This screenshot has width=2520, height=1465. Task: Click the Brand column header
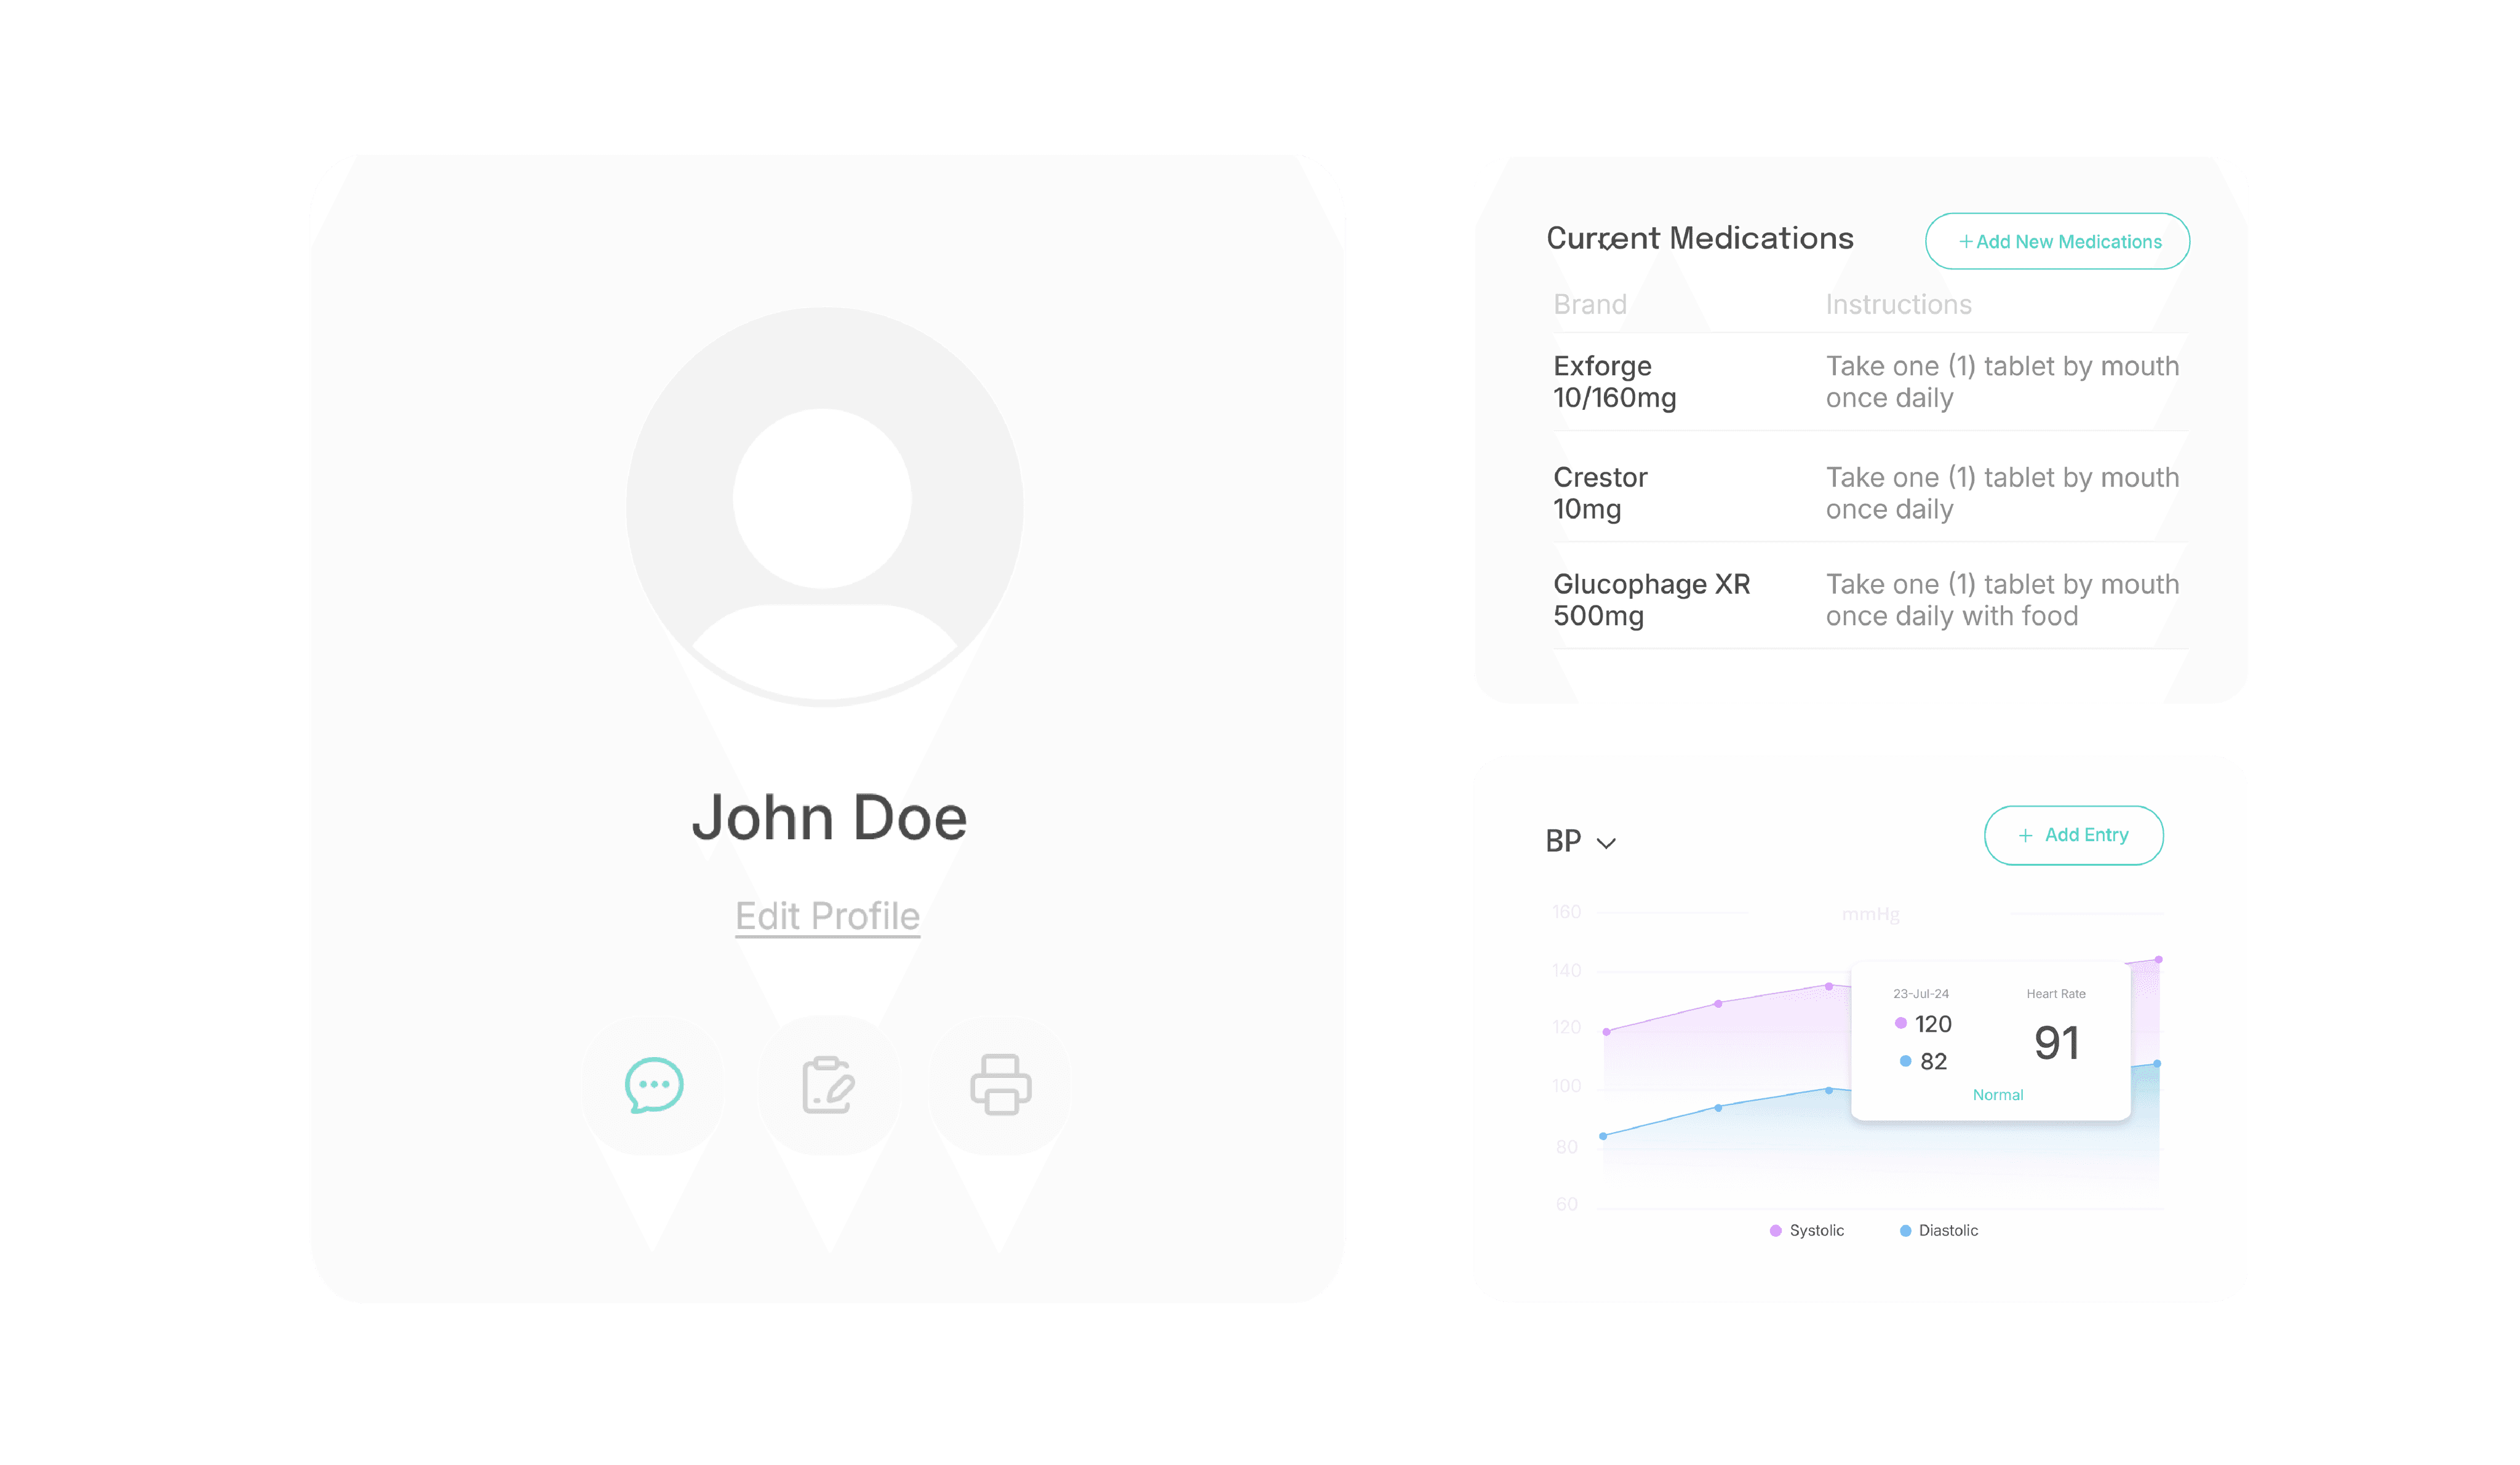pyautogui.click(x=1589, y=303)
